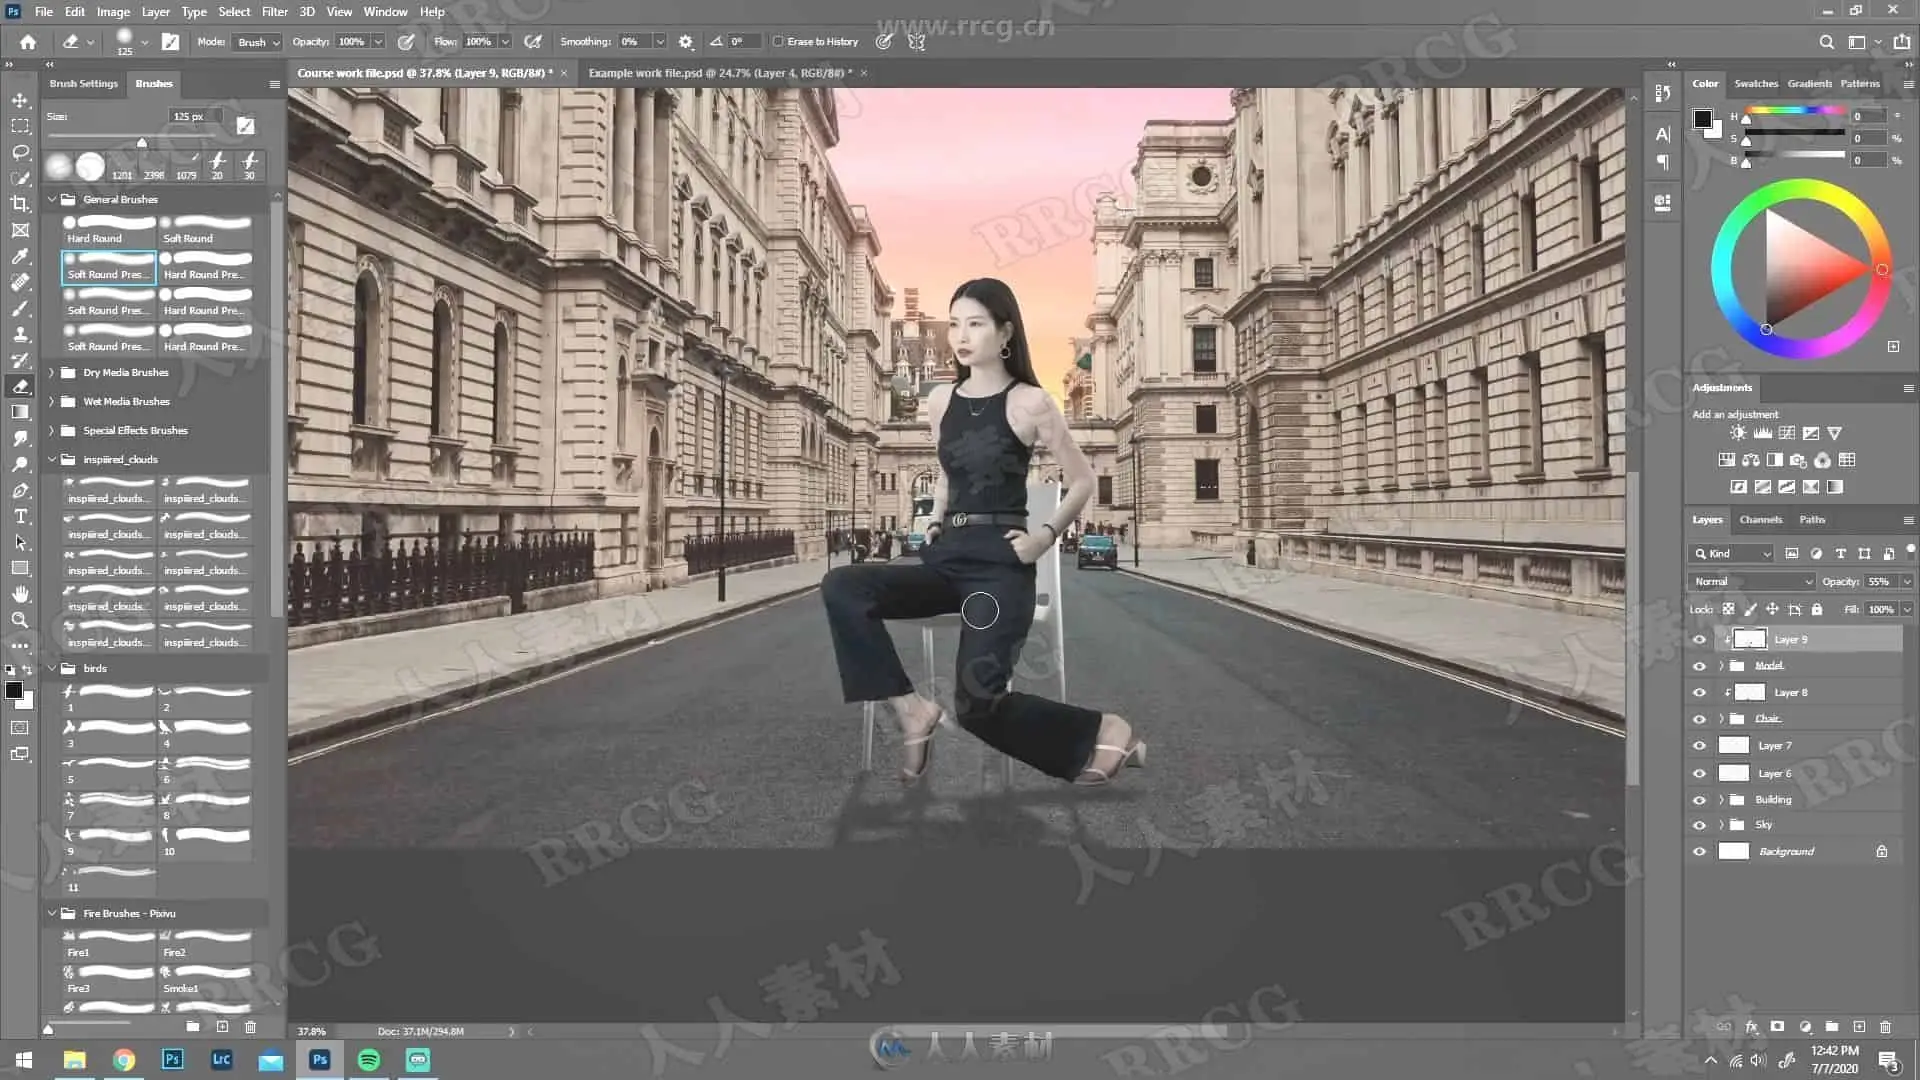Screen dimensions: 1920x1080
Task: Expand the Sky layer group
Action: [1721, 825]
